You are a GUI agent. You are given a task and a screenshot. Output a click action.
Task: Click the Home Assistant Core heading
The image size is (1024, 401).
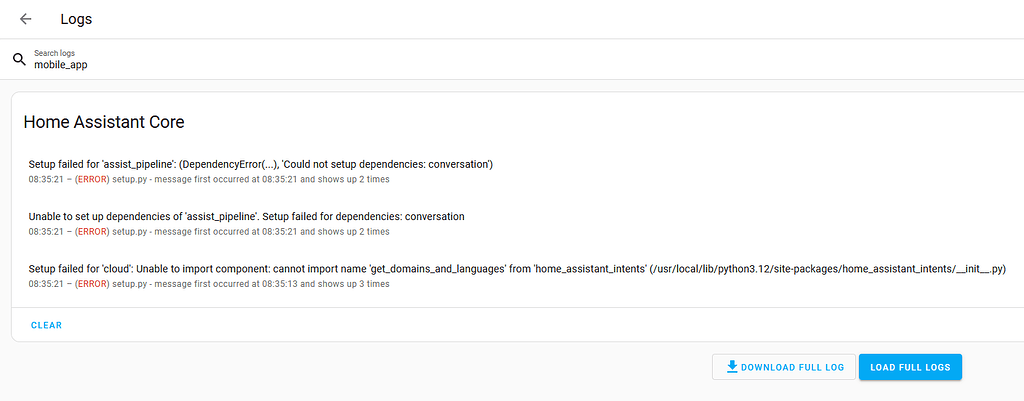click(x=103, y=122)
